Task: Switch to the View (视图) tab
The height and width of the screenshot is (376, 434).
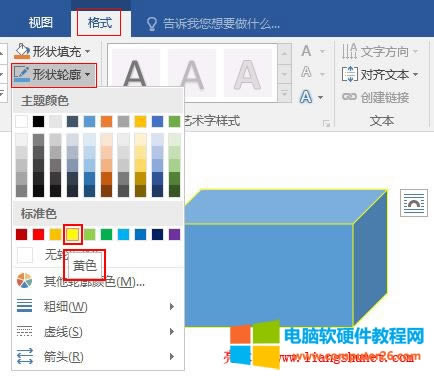Action: coord(40,23)
